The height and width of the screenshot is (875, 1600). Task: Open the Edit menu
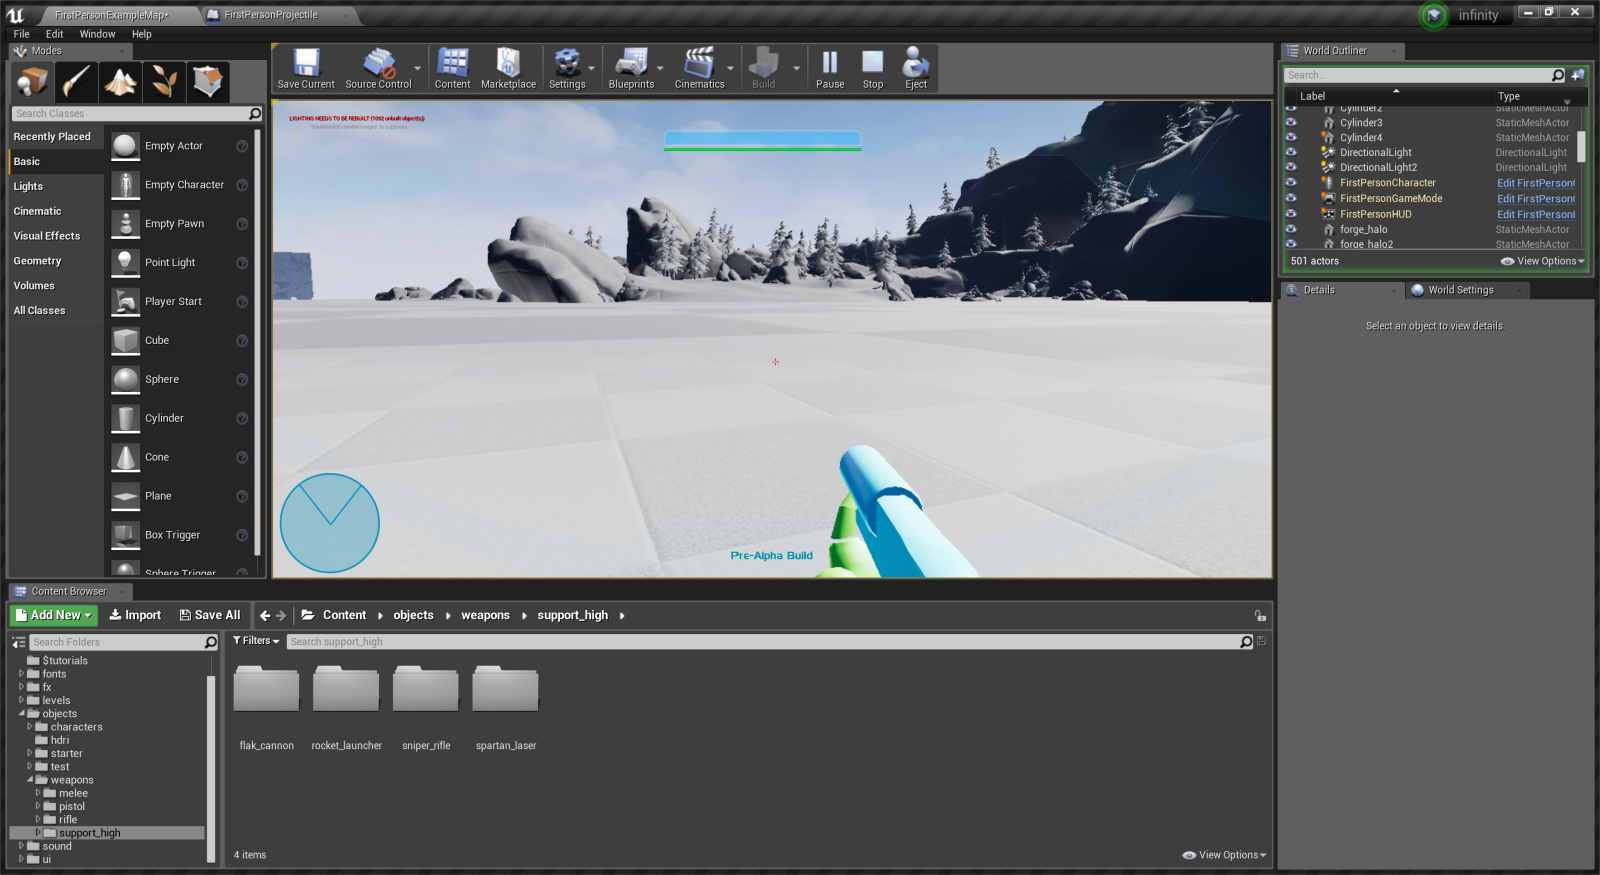click(55, 34)
